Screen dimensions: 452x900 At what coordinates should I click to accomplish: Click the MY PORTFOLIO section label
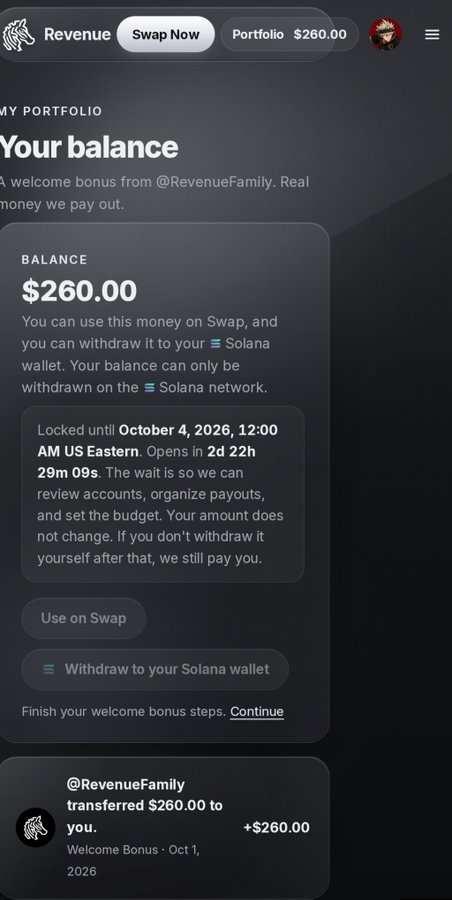[51, 111]
